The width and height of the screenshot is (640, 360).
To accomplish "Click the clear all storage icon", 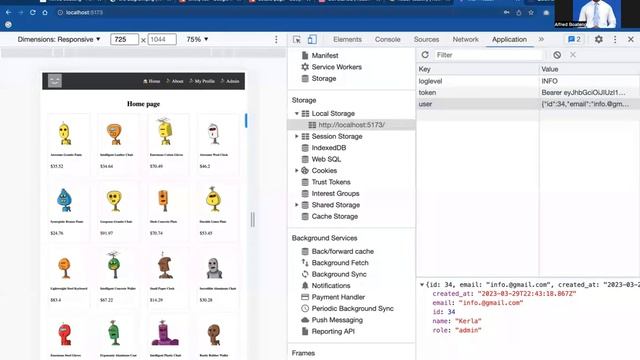I will (x=557, y=55).
